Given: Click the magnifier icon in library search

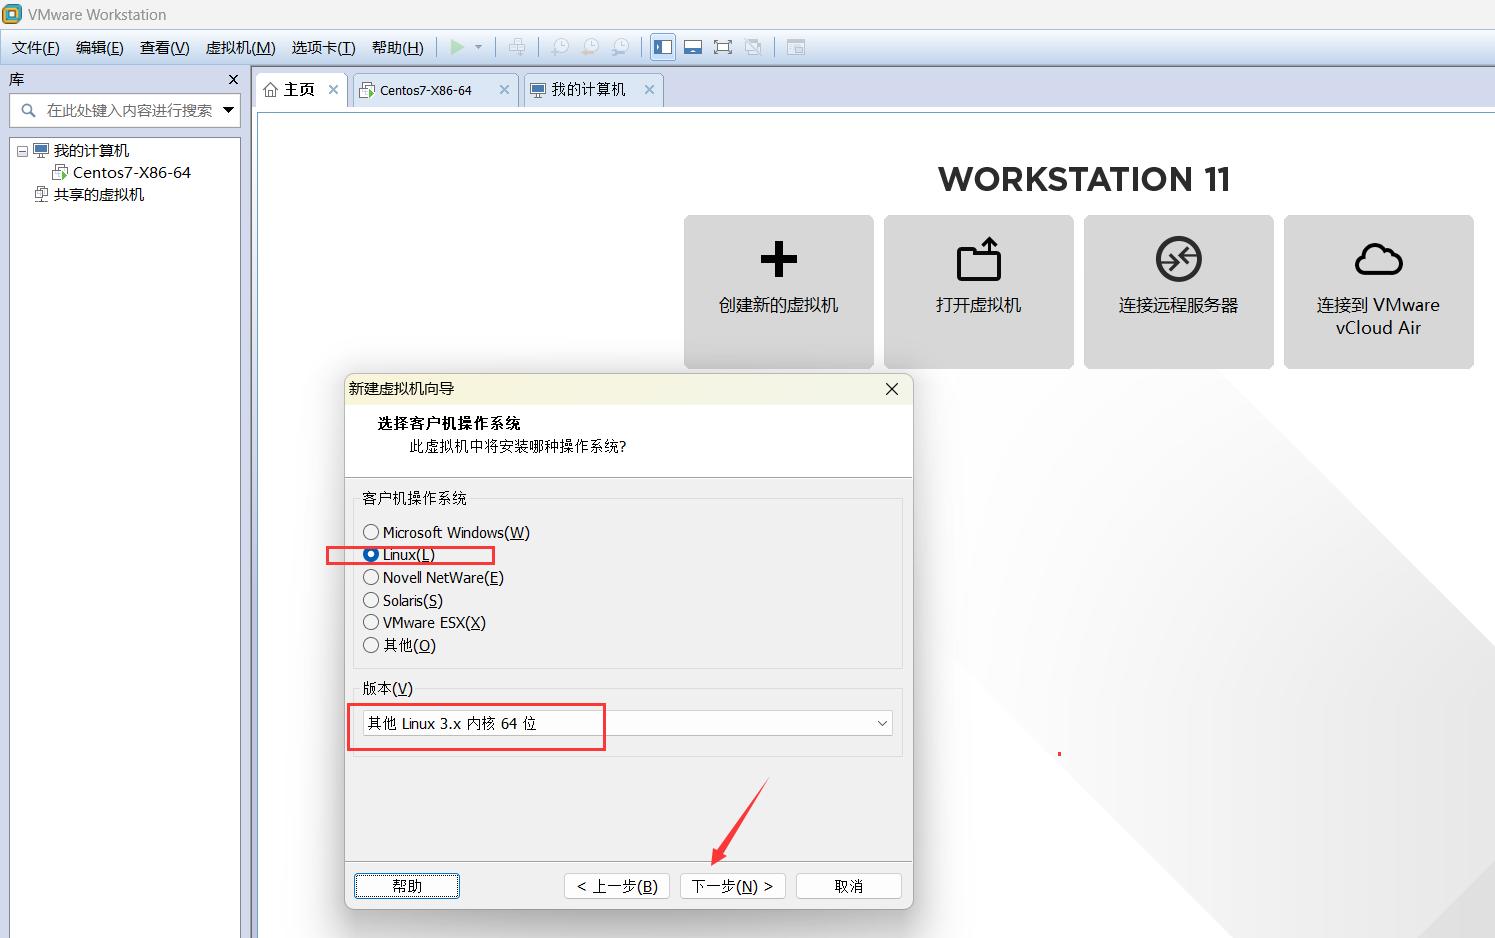Looking at the screenshot, I should 28,111.
